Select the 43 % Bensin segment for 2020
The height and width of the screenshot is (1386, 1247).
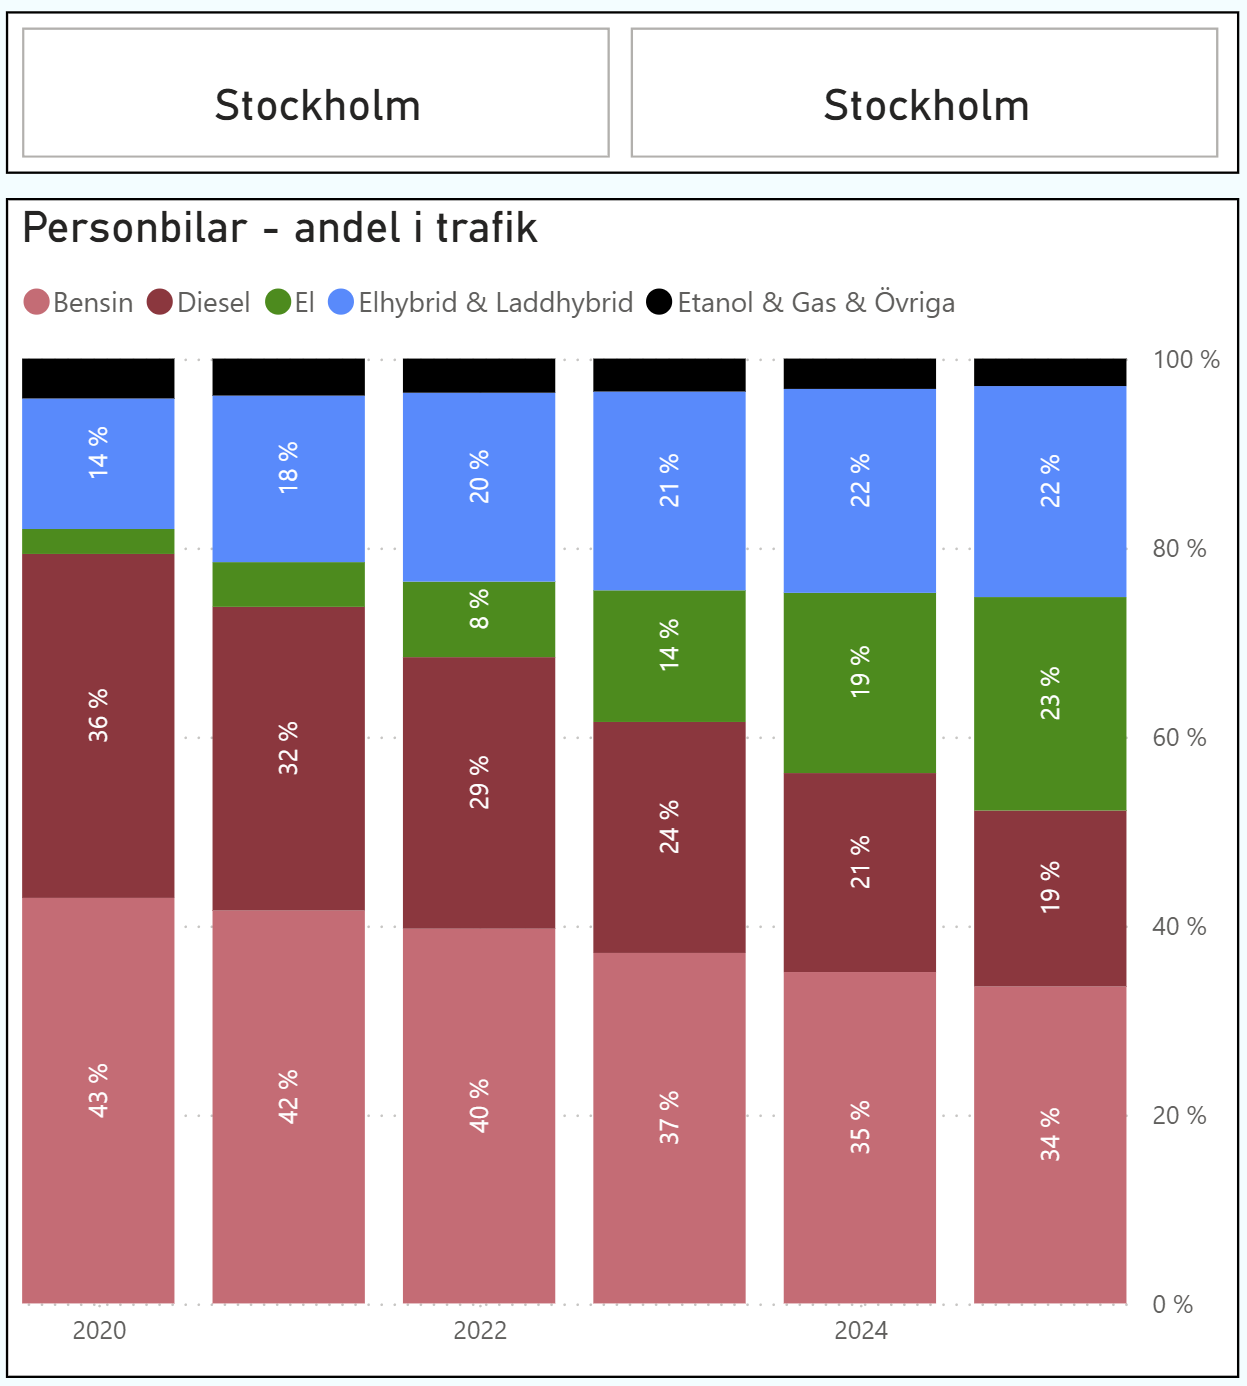click(x=98, y=1100)
